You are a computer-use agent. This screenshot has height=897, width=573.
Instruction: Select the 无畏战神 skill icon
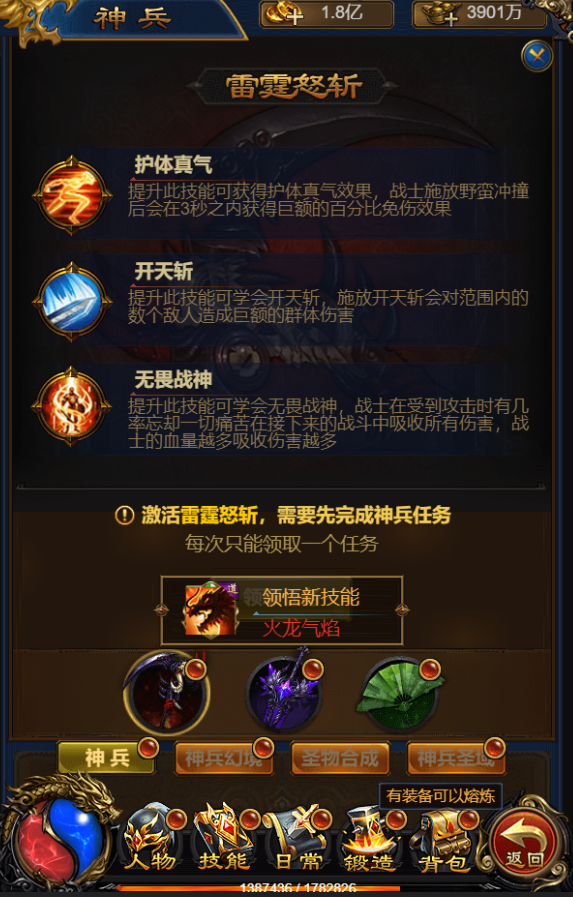(72, 407)
